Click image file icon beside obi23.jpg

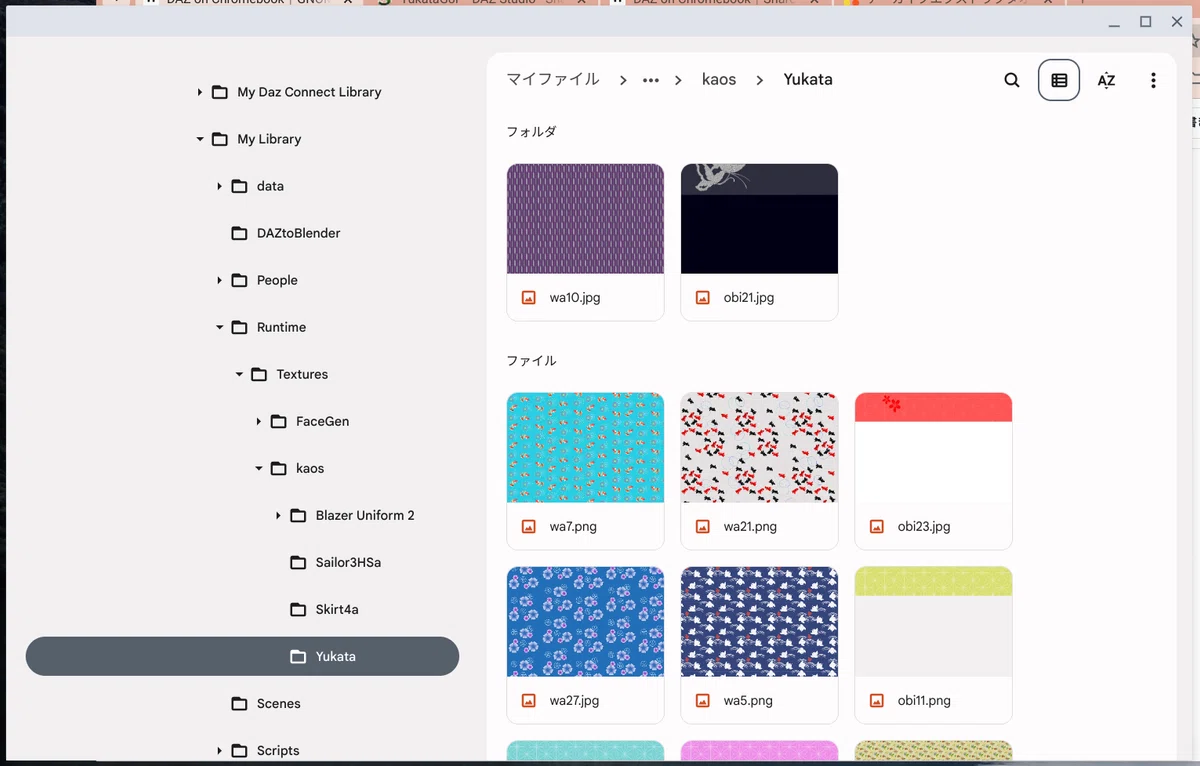point(877,526)
